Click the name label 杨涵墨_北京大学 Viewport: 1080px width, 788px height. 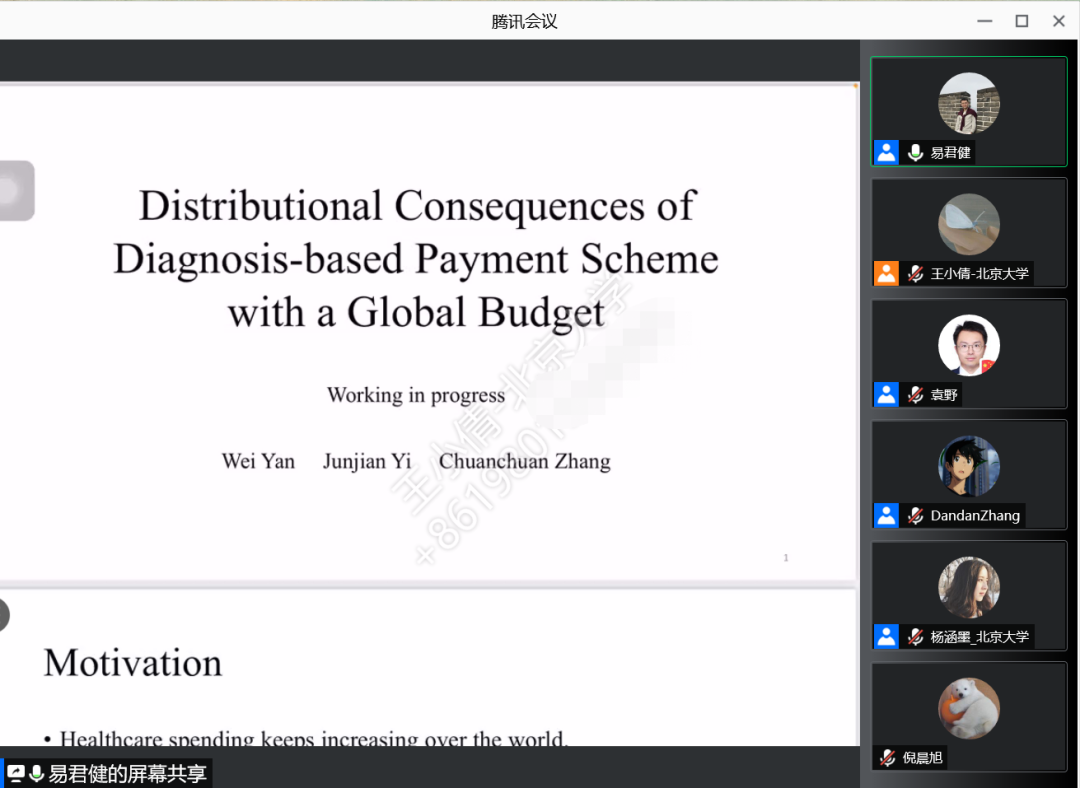979,637
